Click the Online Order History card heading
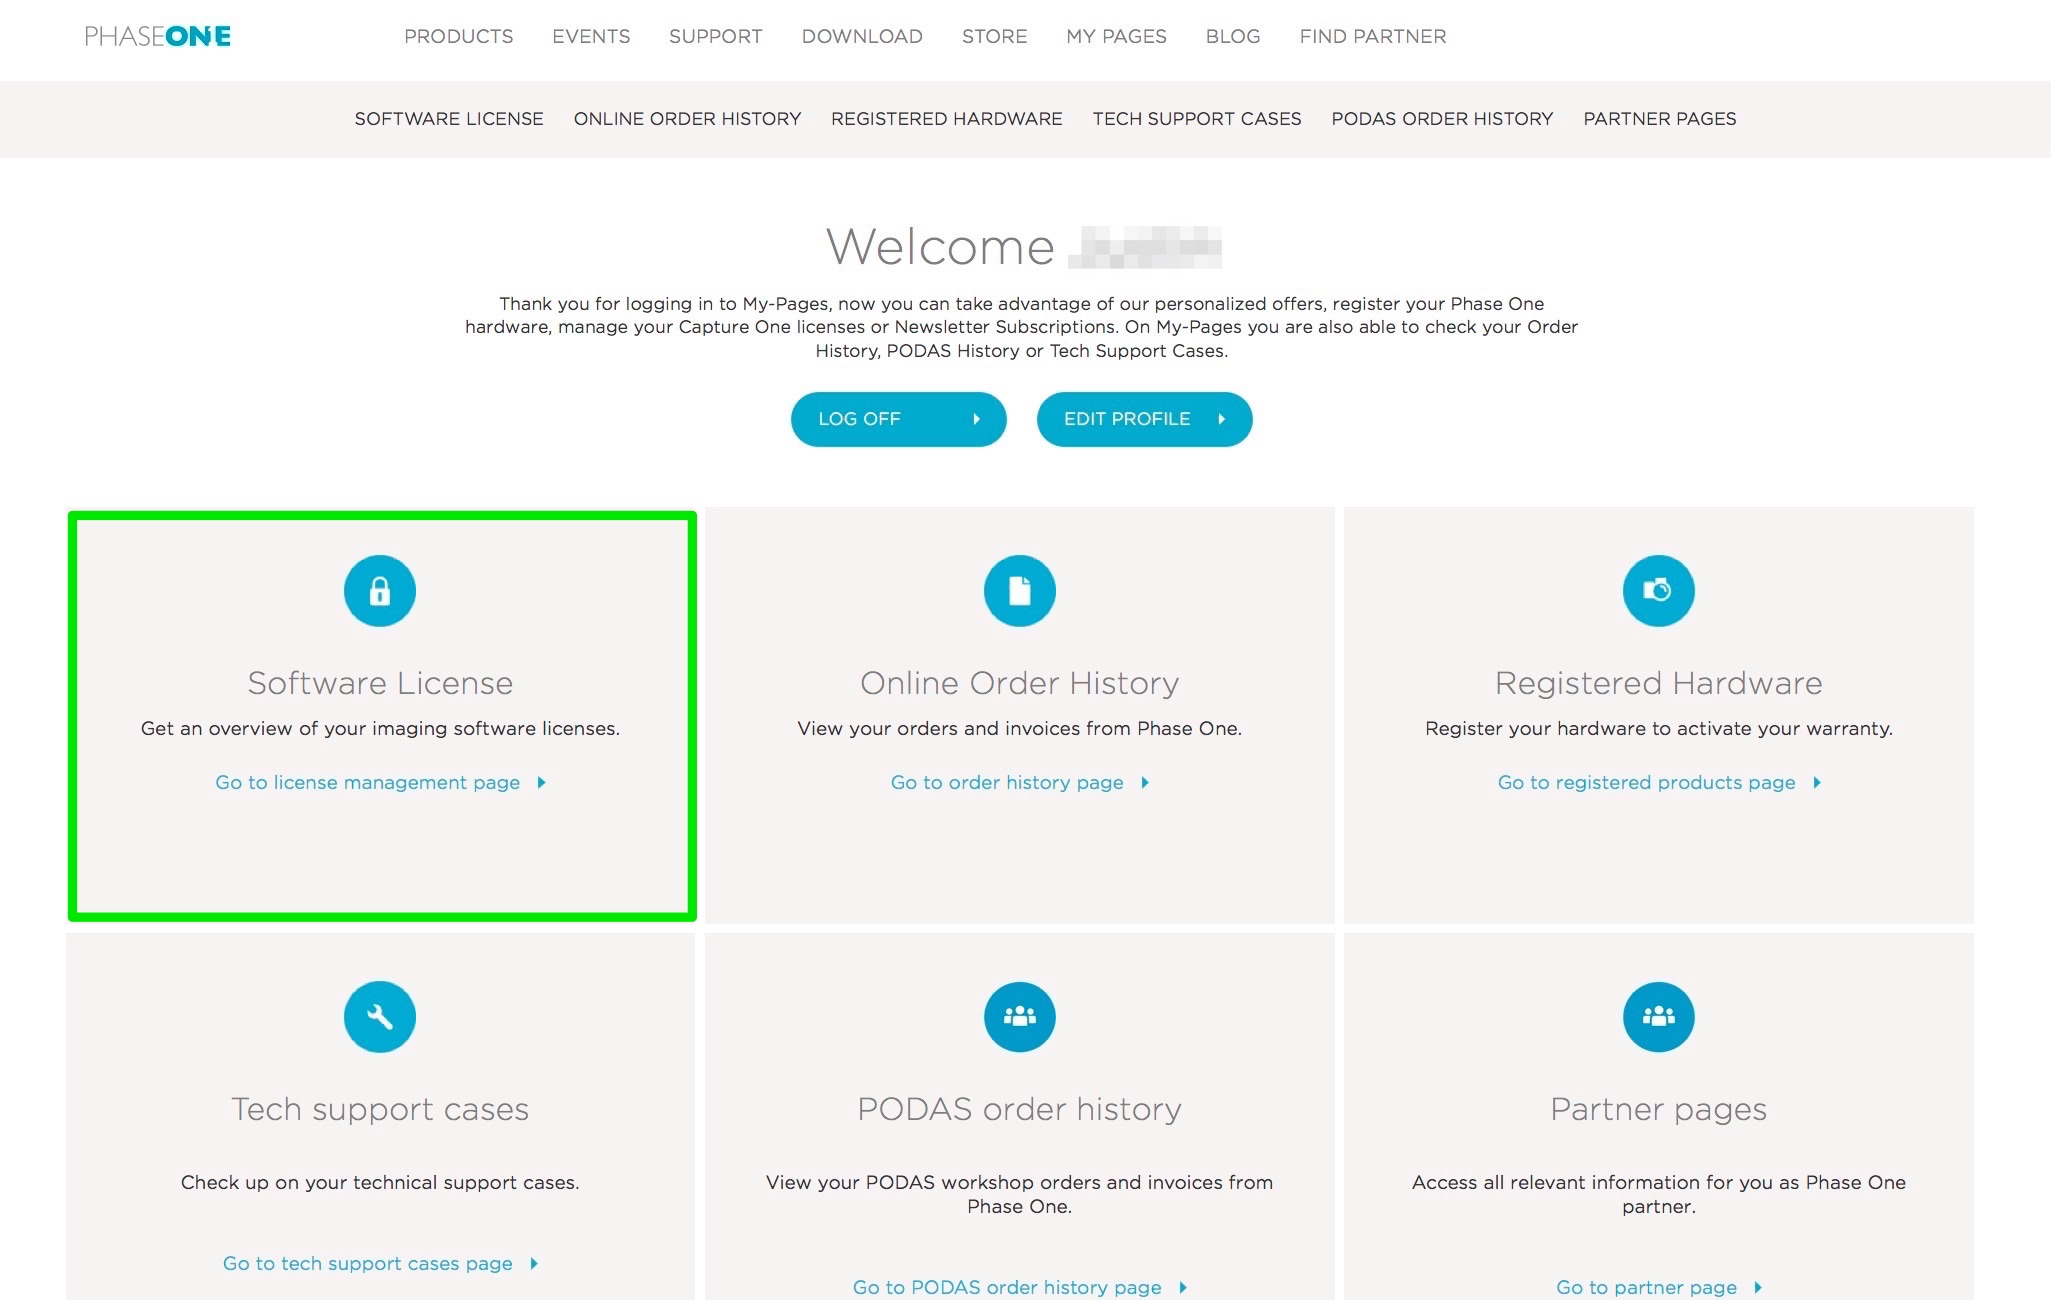The image size is (2051, 1300). [x=1020, y=683]
